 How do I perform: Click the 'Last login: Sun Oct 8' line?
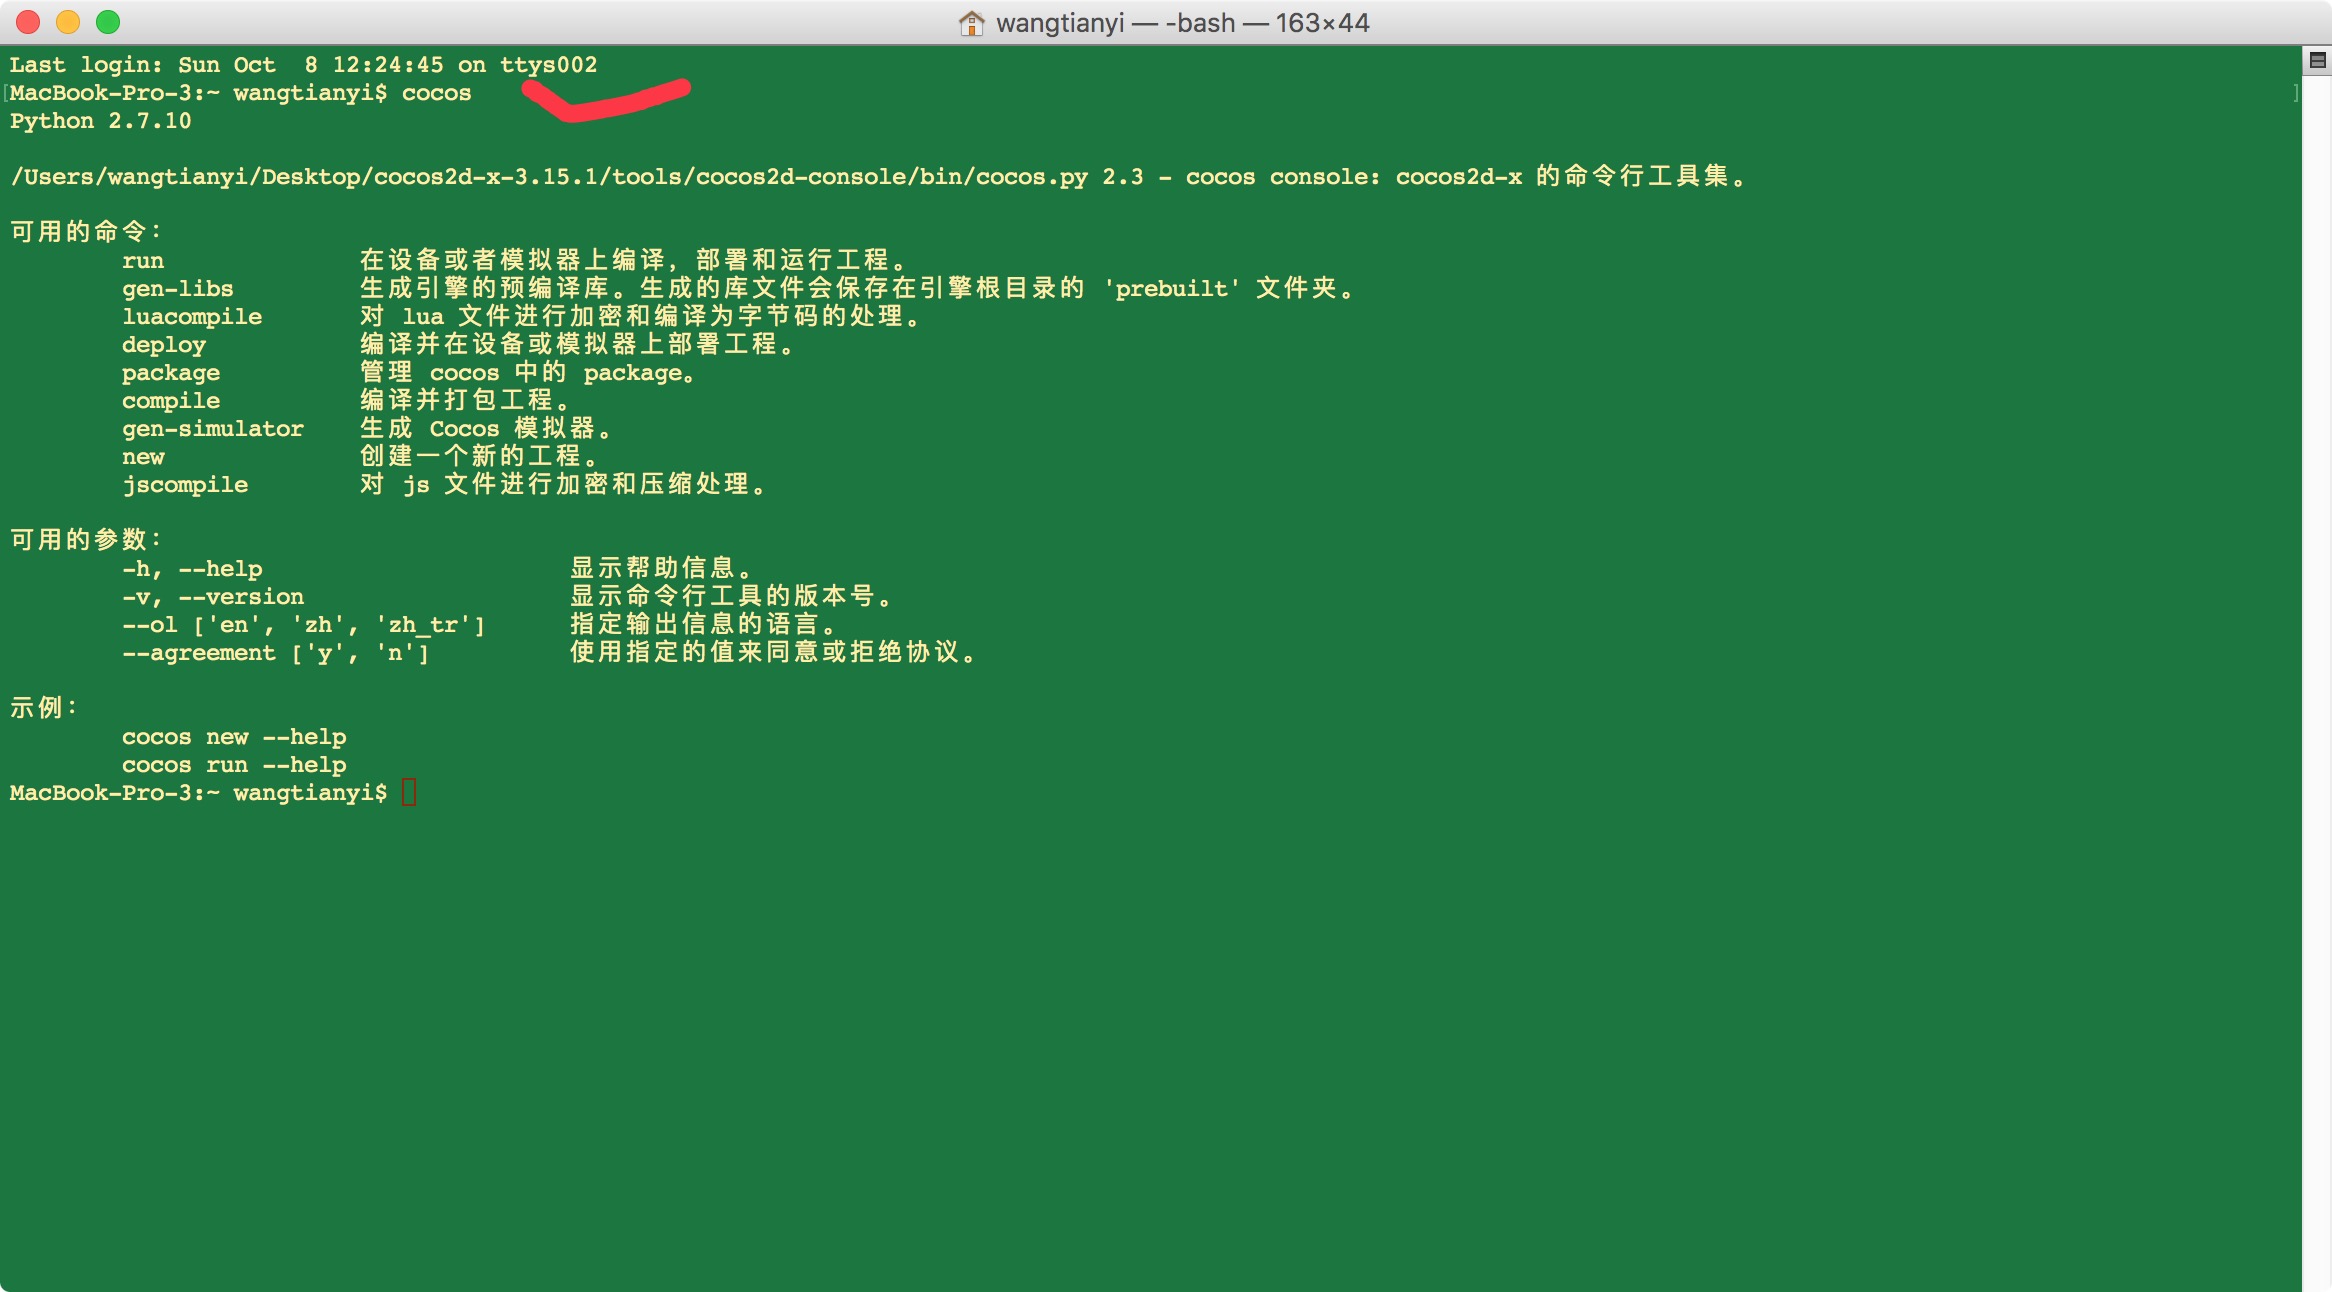coord(303,65)
